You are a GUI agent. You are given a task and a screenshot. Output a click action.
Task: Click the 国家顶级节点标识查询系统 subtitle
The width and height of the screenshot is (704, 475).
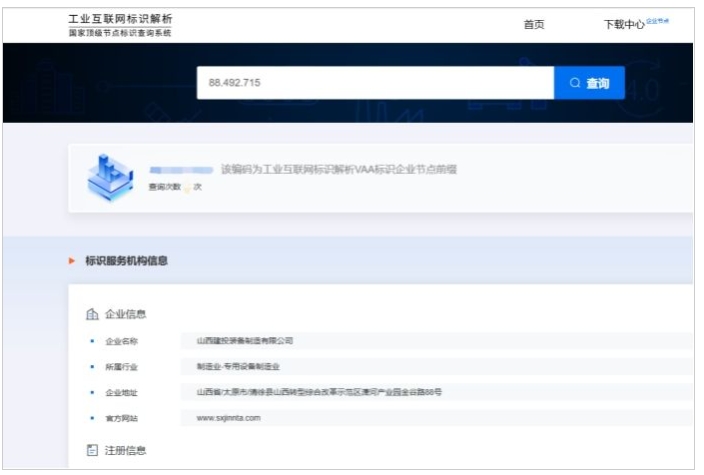[x=120, y=33]
